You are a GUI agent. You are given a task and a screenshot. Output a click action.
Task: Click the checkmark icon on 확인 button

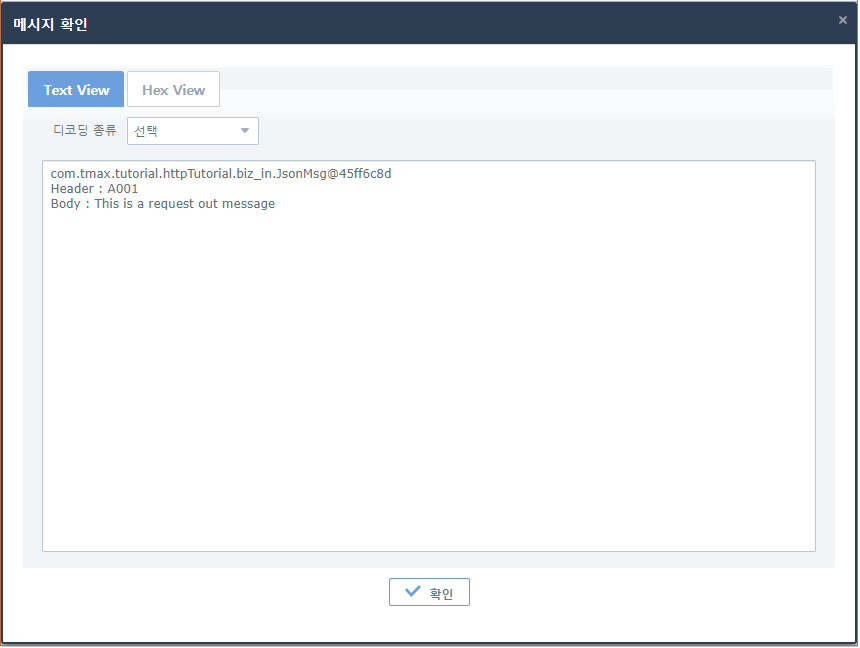[x=412, y=592]
